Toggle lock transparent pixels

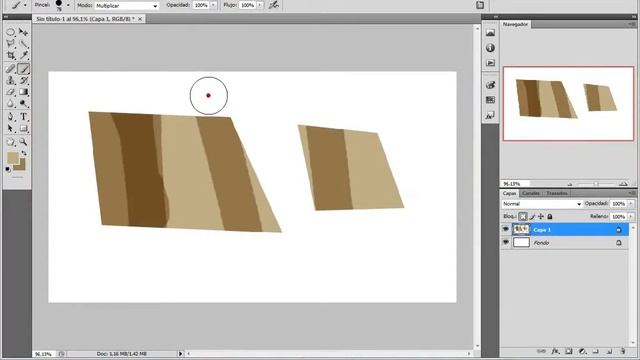tap(523, 216)
